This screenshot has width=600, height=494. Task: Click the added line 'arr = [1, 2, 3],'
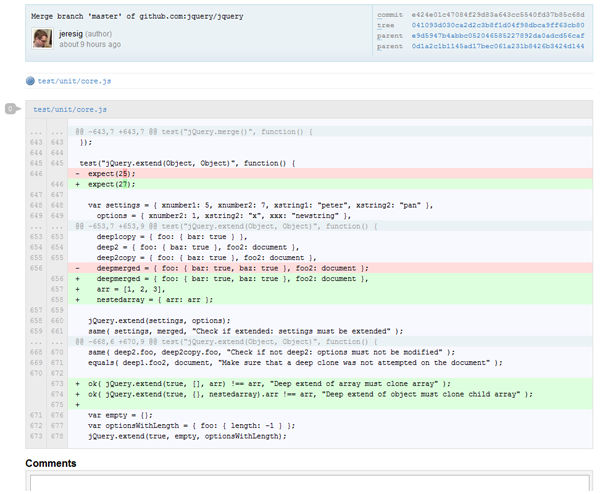tap(330, 289)
